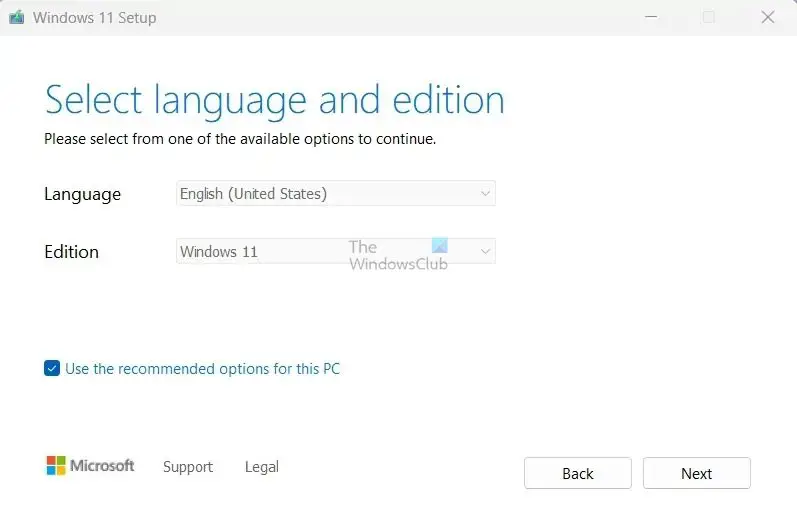Uncheck Use the recommended options checkbox

tap(52, 368)
